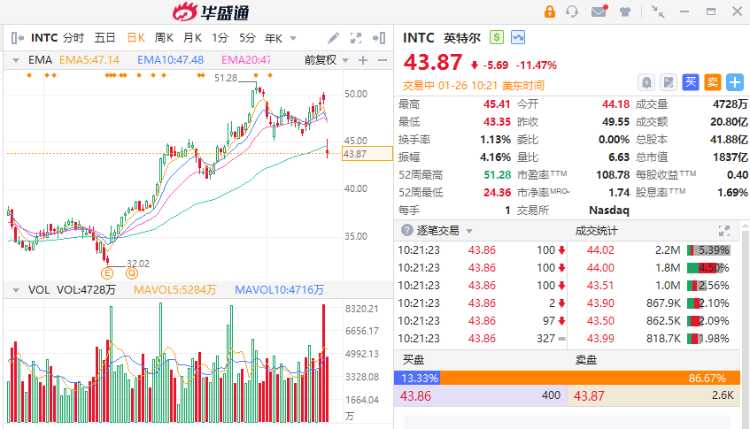Click the help question mark by 逐笔交易
750x429 pixels.
coord(407,231)
